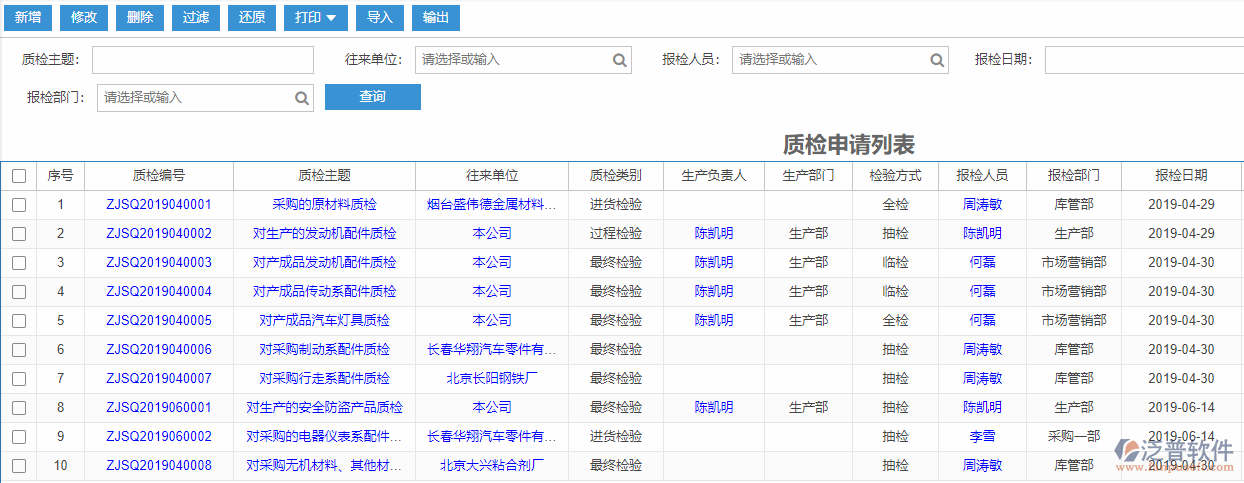
Task: Check the box for row ZJSQ2019040001
Action: pos(19,205)
